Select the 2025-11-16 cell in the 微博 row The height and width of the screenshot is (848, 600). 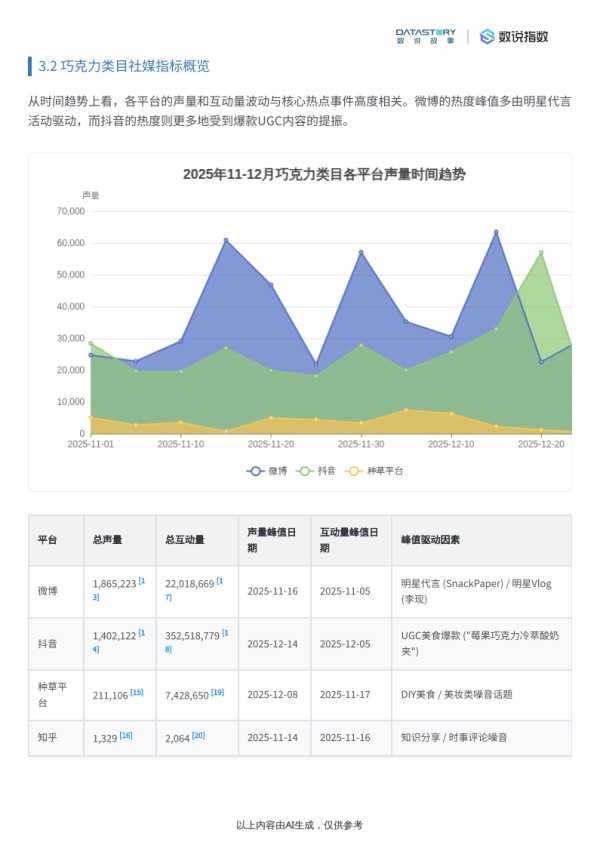pos(272,591)
